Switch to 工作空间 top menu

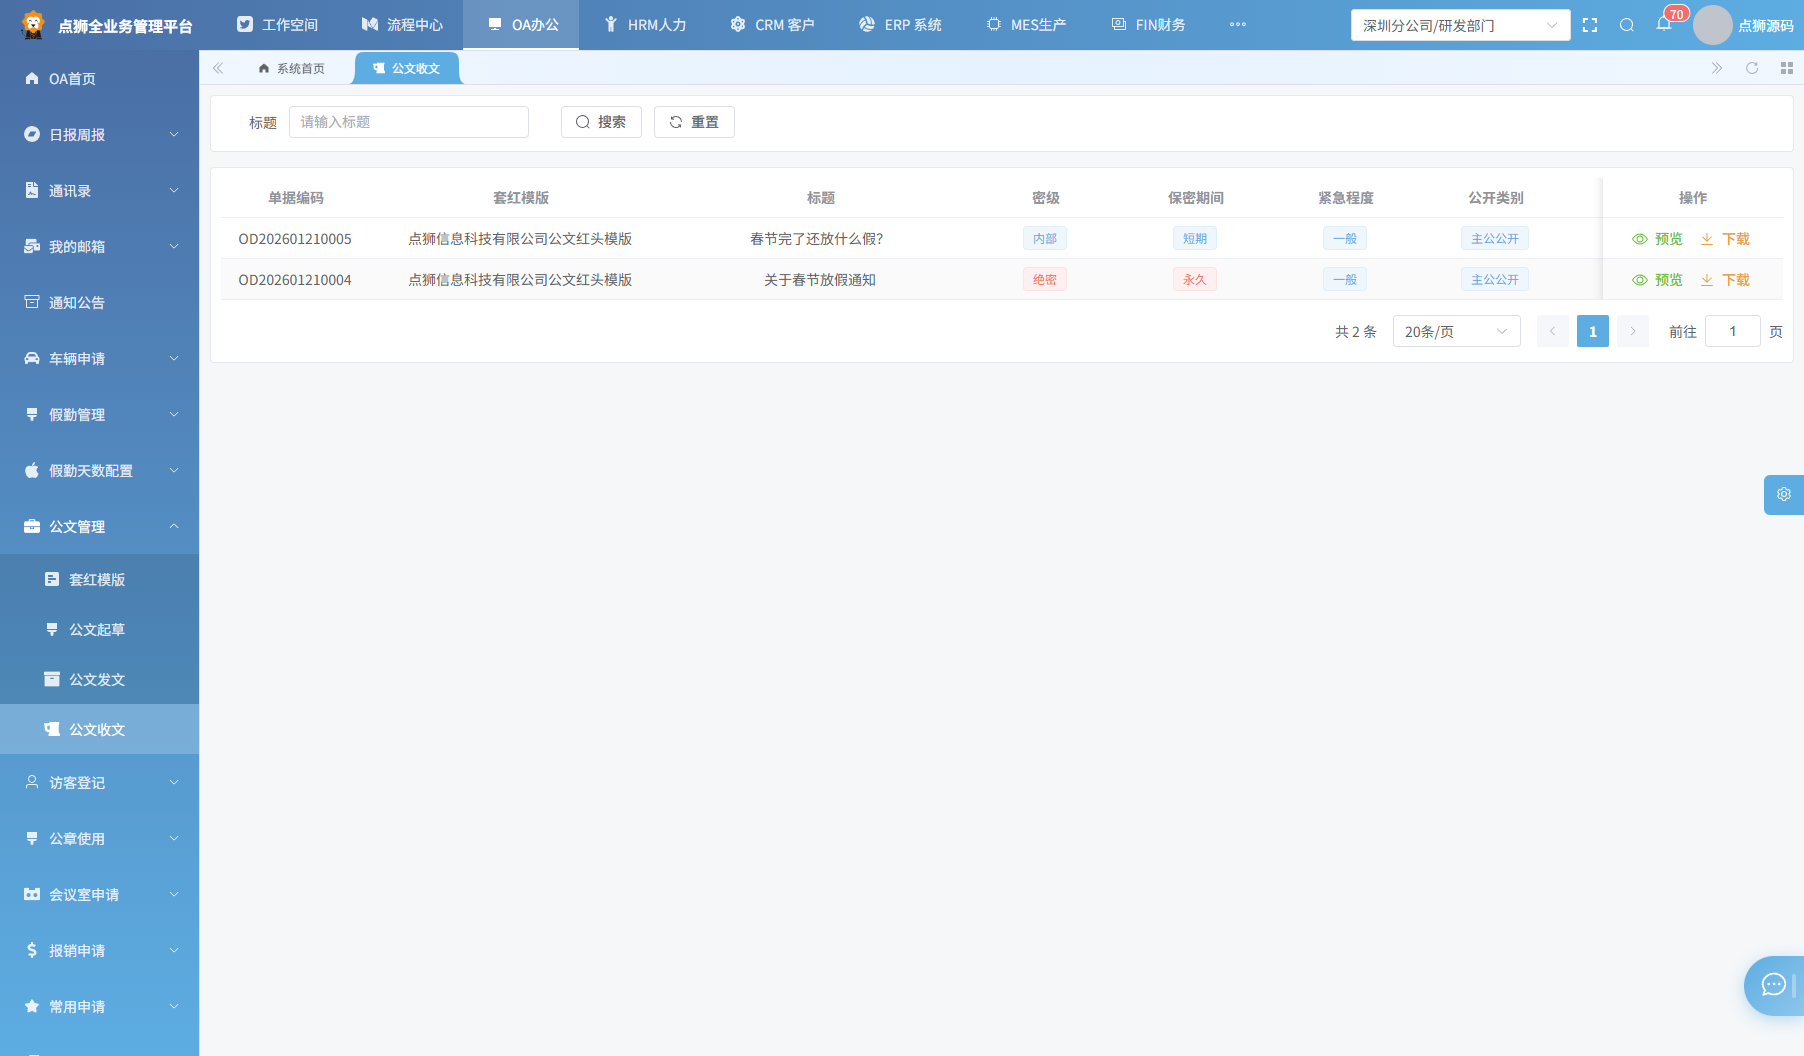point(277,25)
